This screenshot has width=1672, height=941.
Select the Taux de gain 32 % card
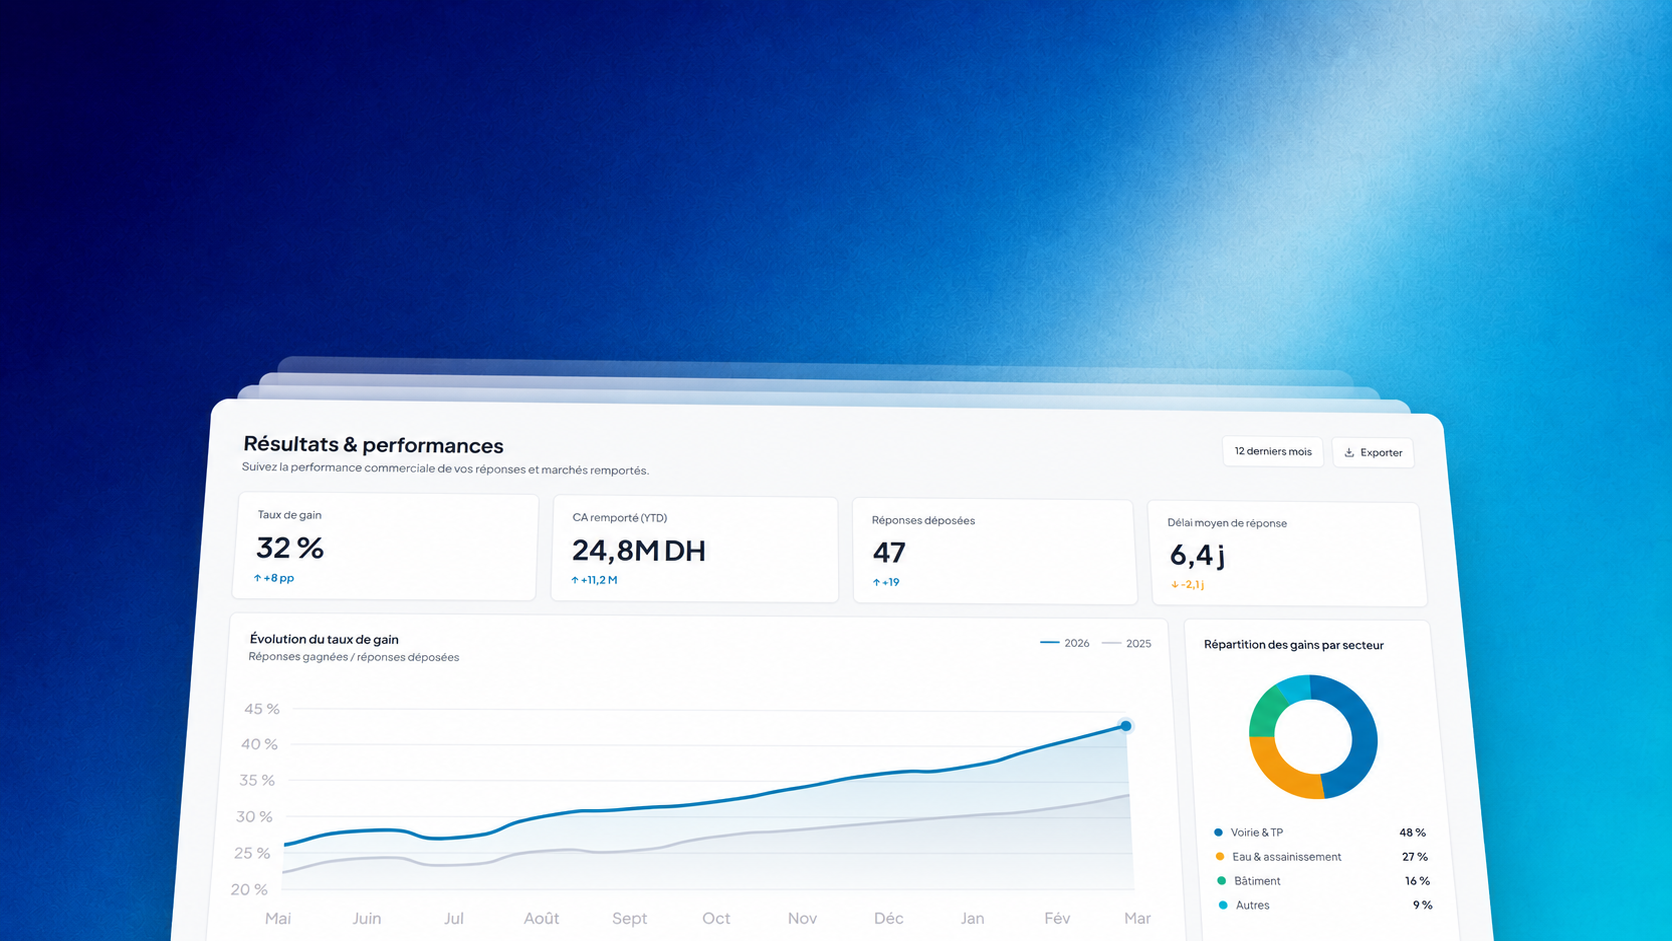tap(385, 546)
